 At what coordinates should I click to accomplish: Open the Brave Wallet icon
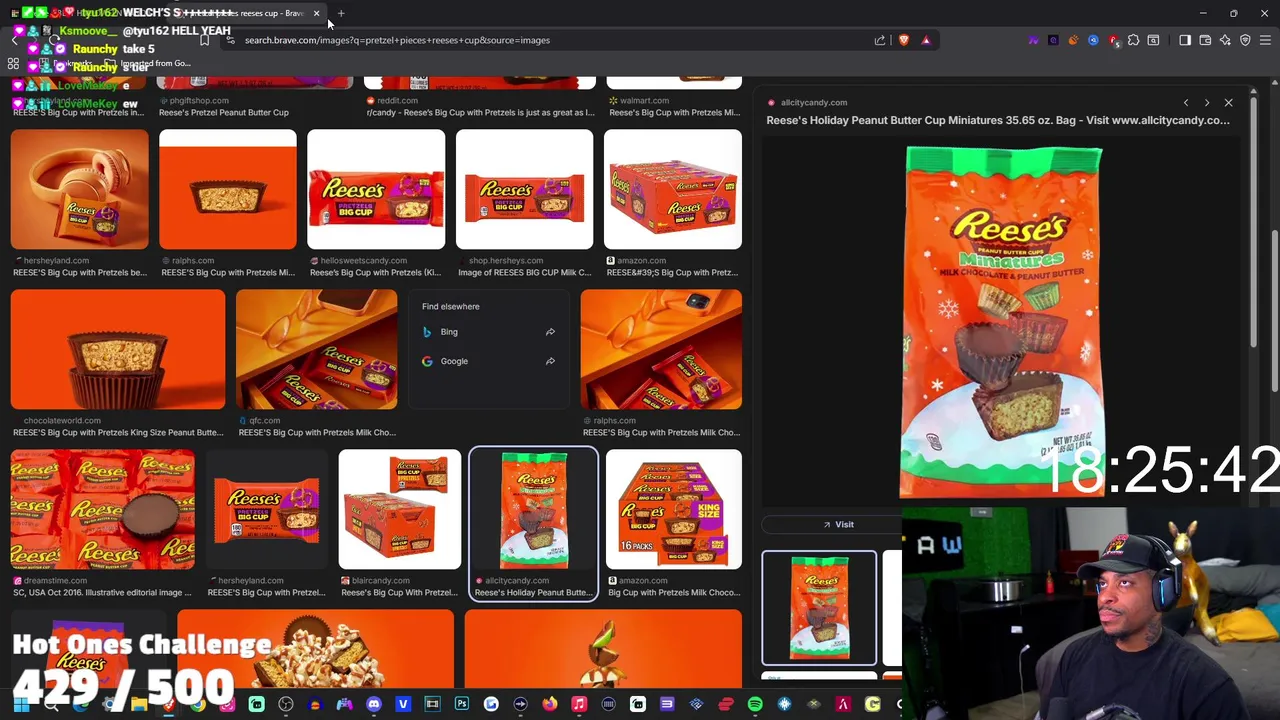tap(1205, 40)
